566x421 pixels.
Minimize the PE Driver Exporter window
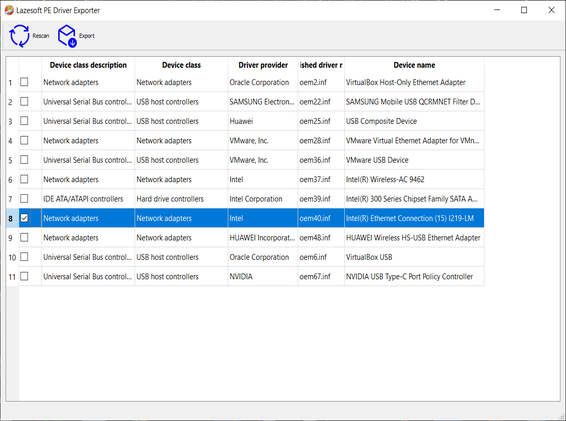click(497, 10)
